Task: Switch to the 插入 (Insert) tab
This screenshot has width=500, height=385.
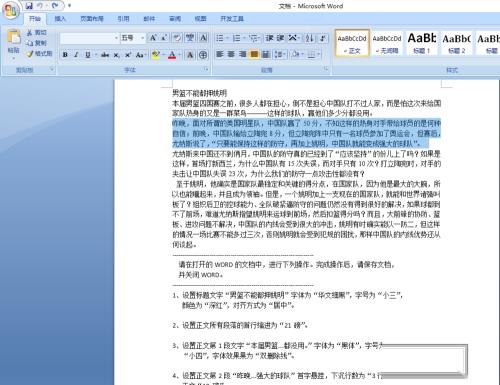Action: coord(60,19)
